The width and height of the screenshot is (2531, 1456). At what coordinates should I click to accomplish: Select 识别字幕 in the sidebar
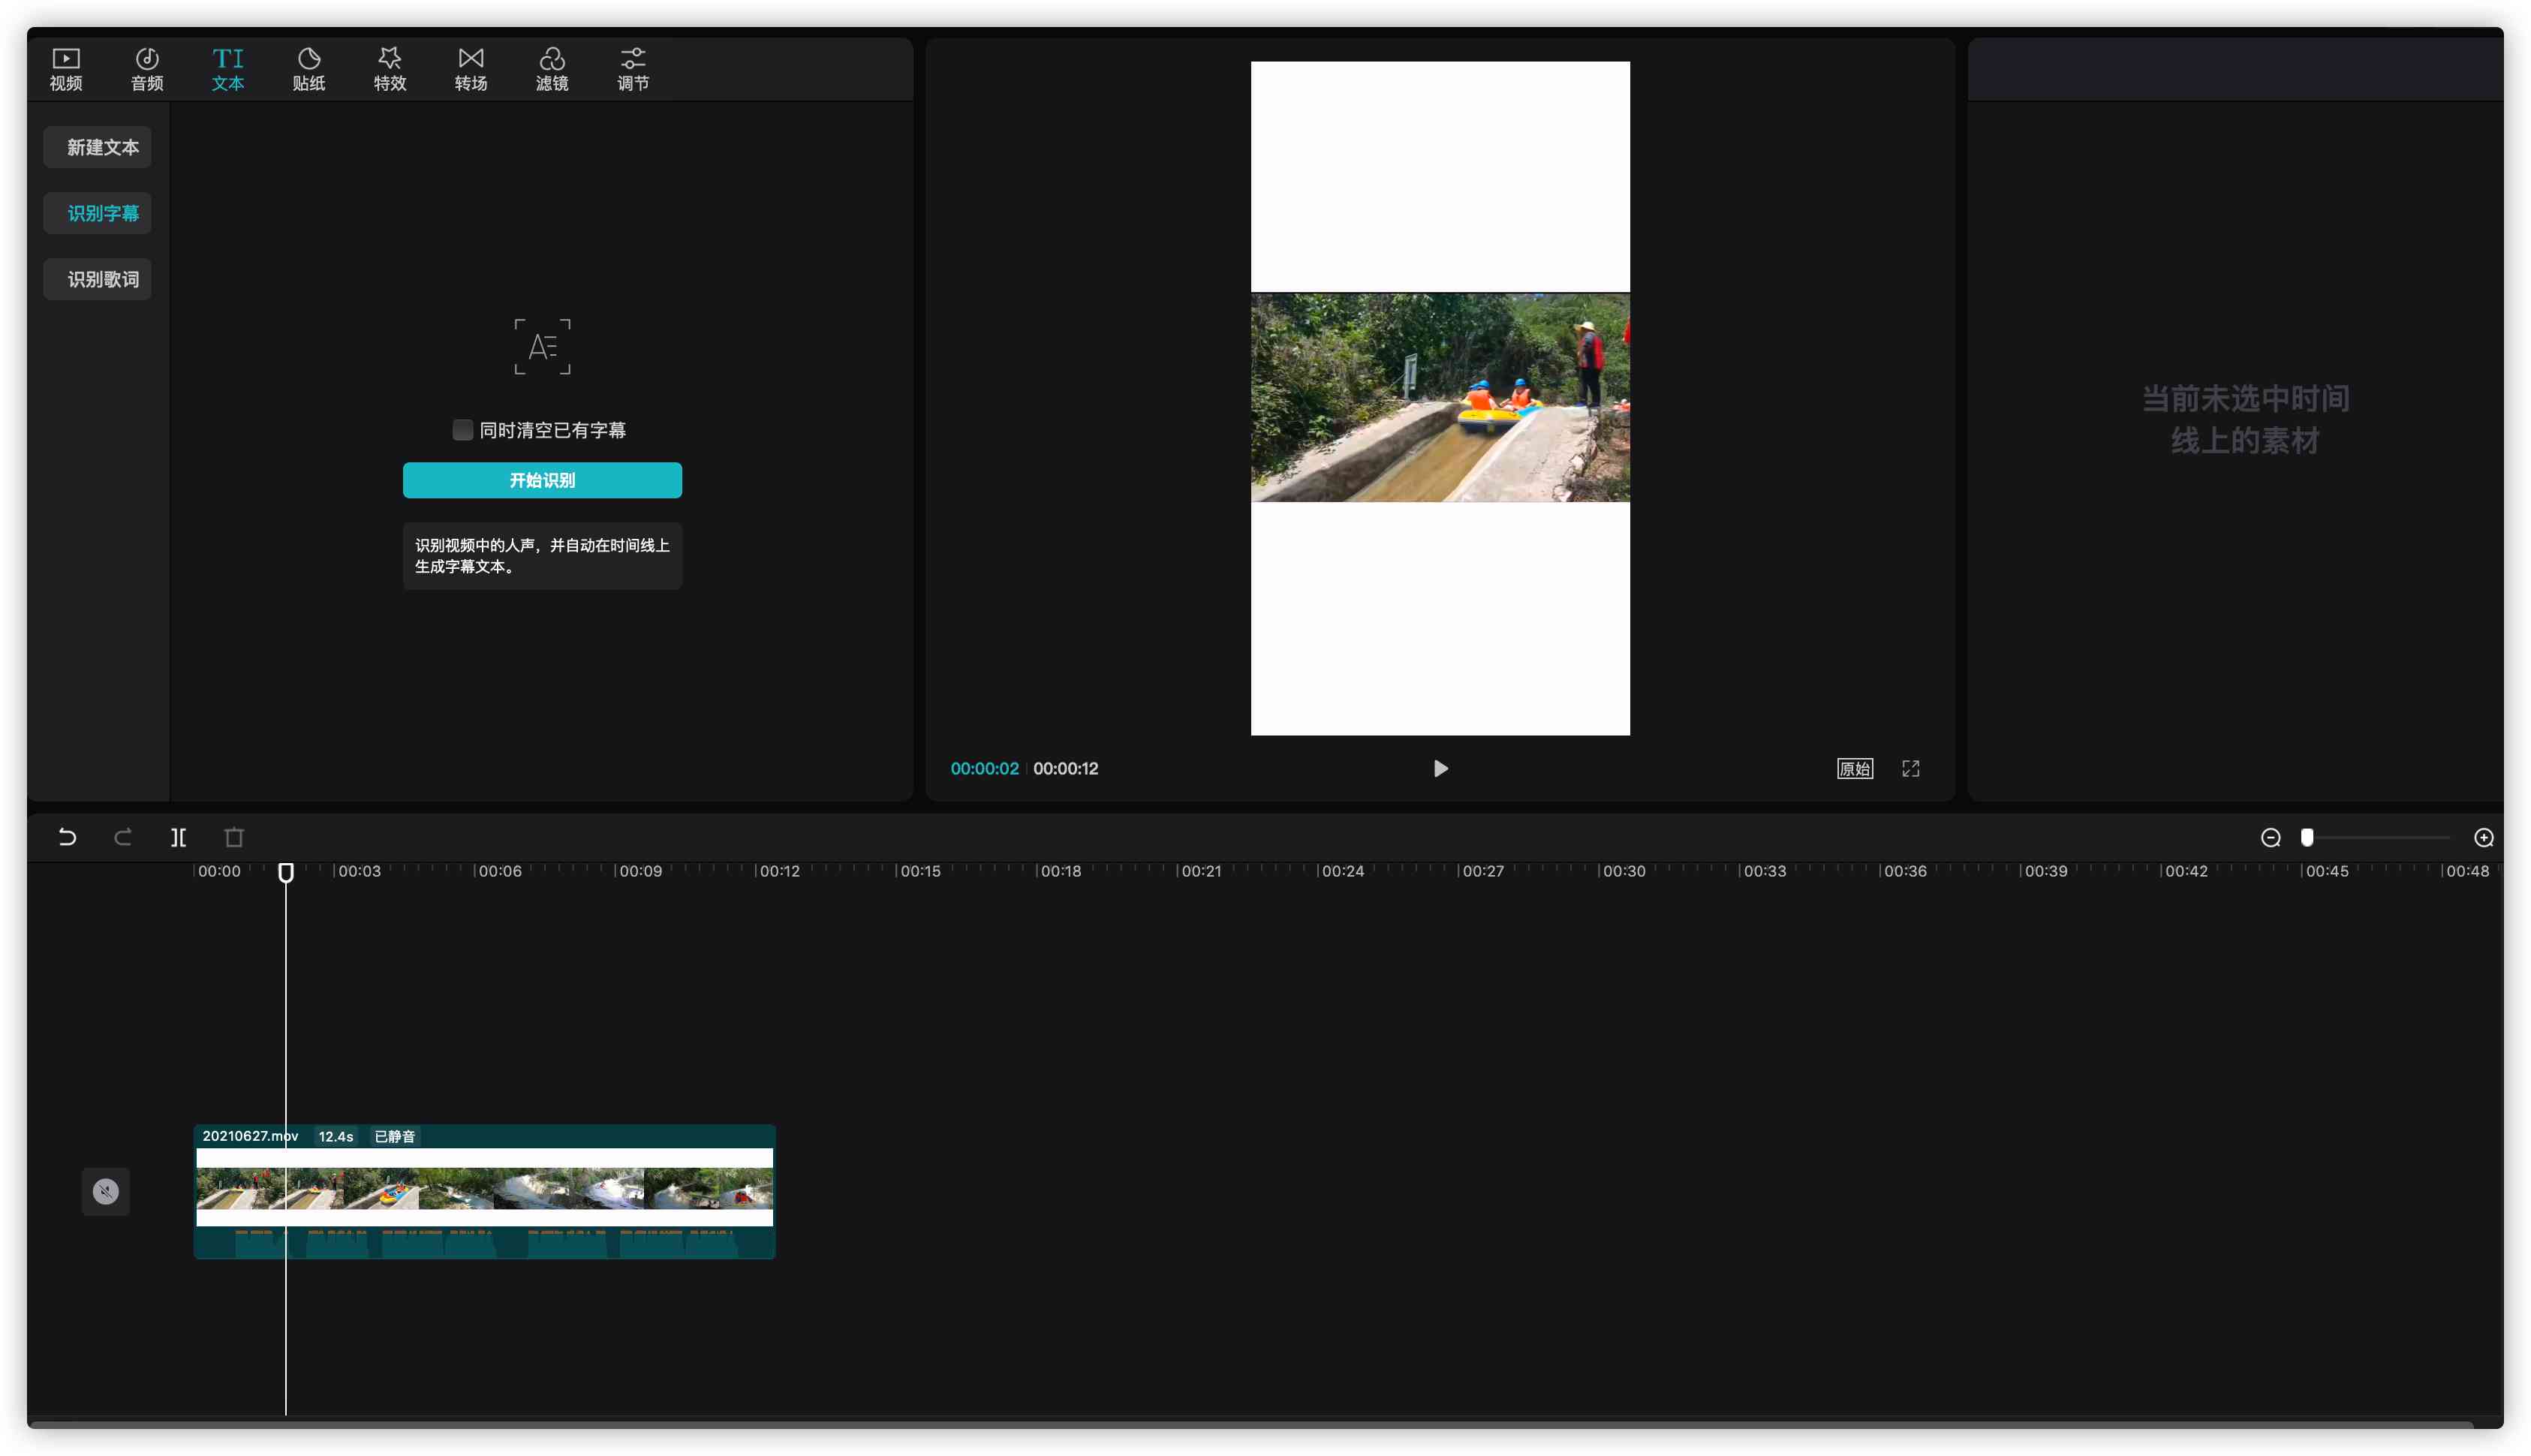pyautogui.click(x=98, y=213)
